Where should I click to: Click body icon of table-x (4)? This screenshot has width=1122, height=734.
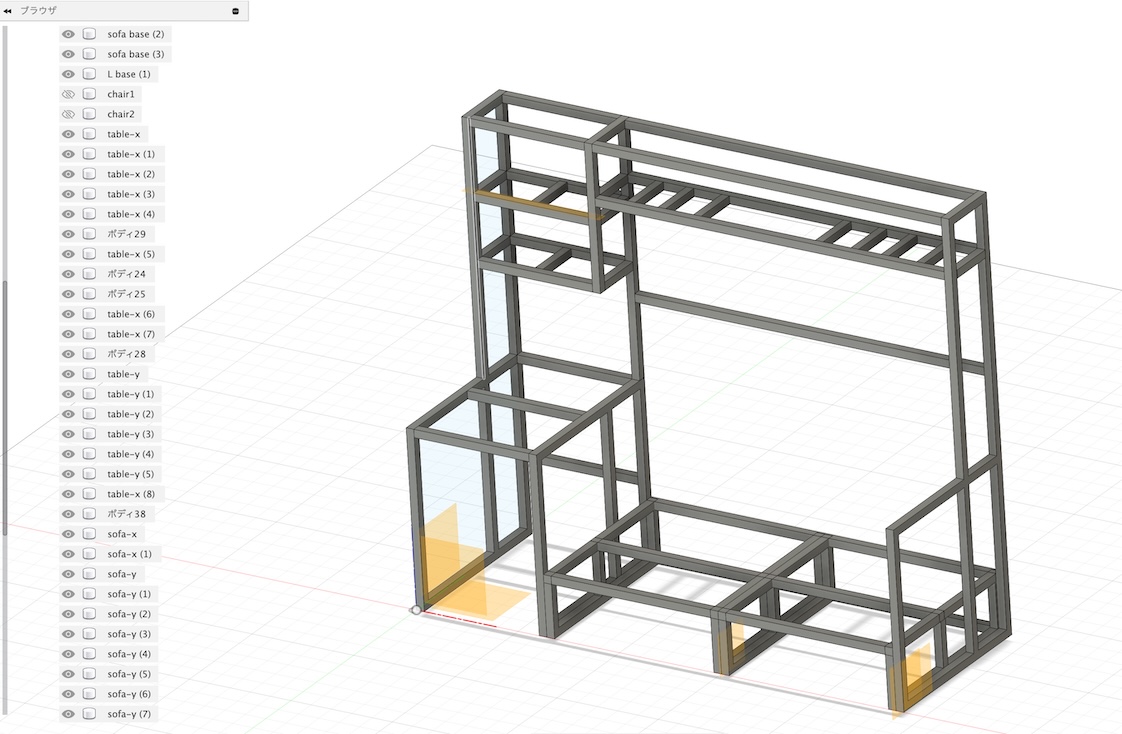89,214
